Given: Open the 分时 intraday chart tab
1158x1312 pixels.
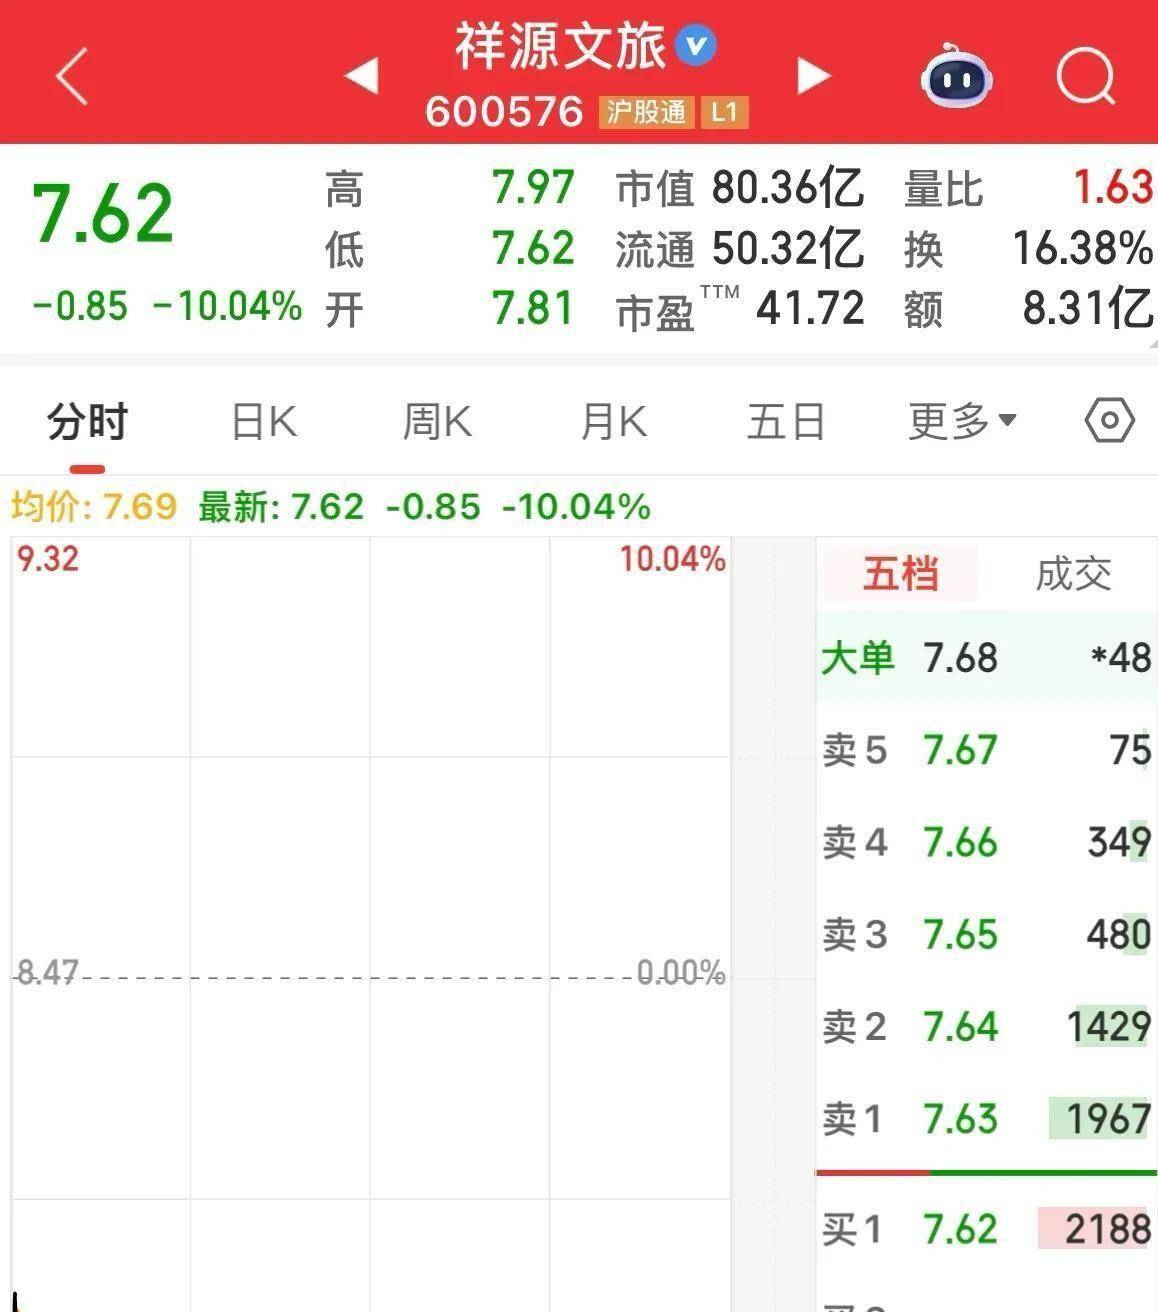Looking at the screenshot, I should tap(85, 421).
